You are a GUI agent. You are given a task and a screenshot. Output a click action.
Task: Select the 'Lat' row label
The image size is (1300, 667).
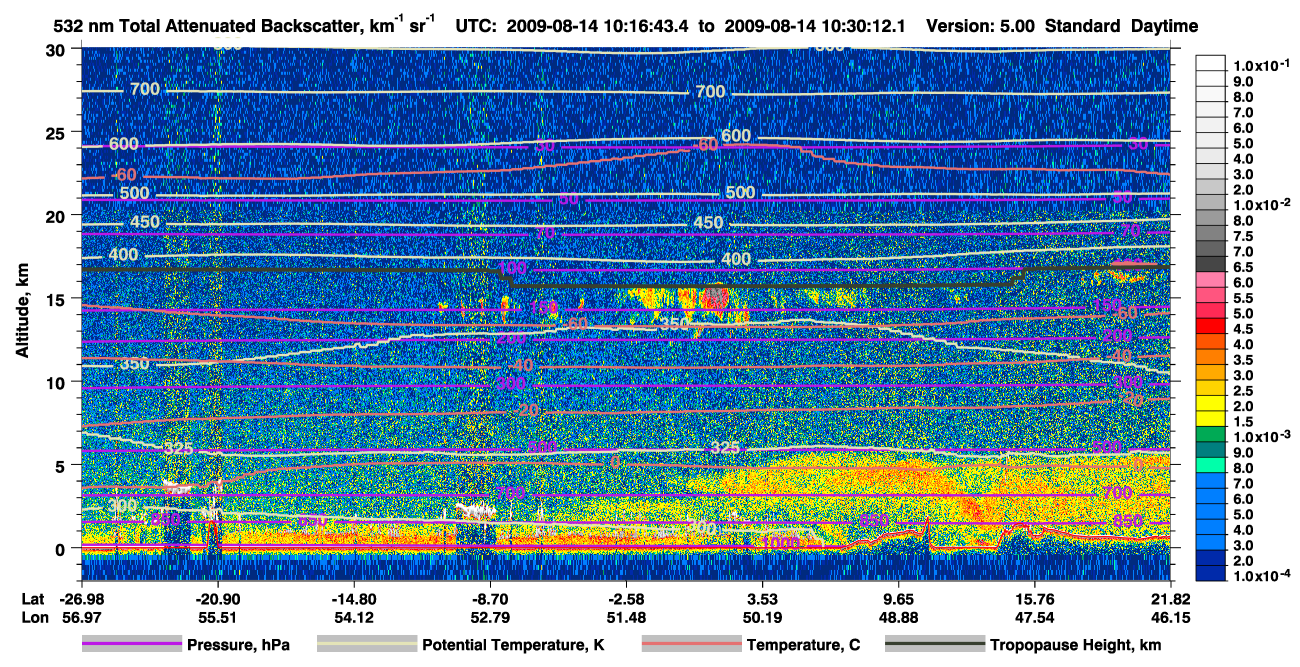click(x=32, y=598)
